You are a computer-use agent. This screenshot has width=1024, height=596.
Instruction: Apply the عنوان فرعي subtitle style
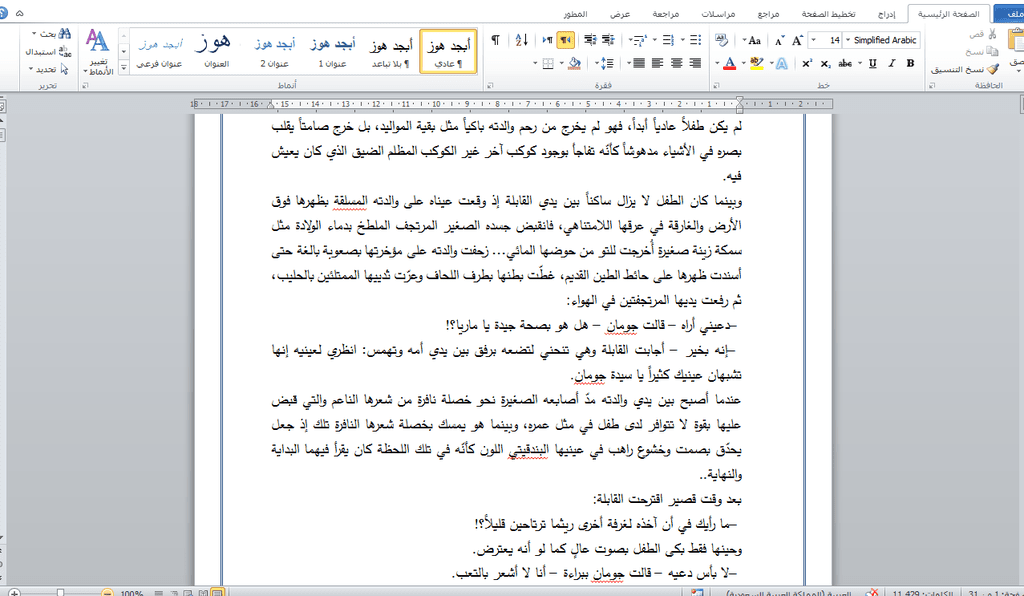tap(159, 52)
